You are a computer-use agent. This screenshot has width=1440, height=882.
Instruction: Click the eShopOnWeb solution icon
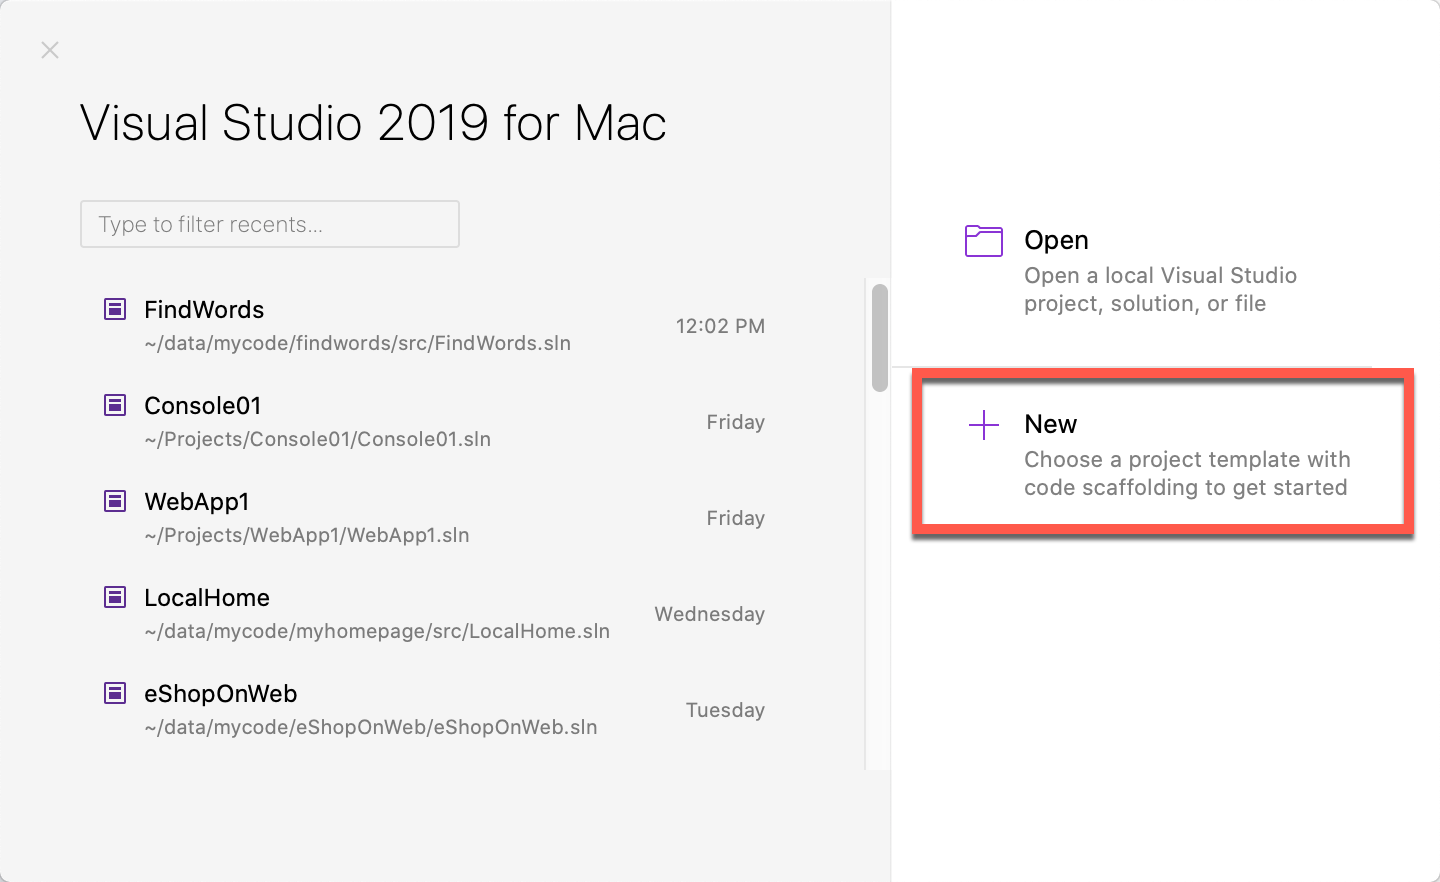click(114, 693)
